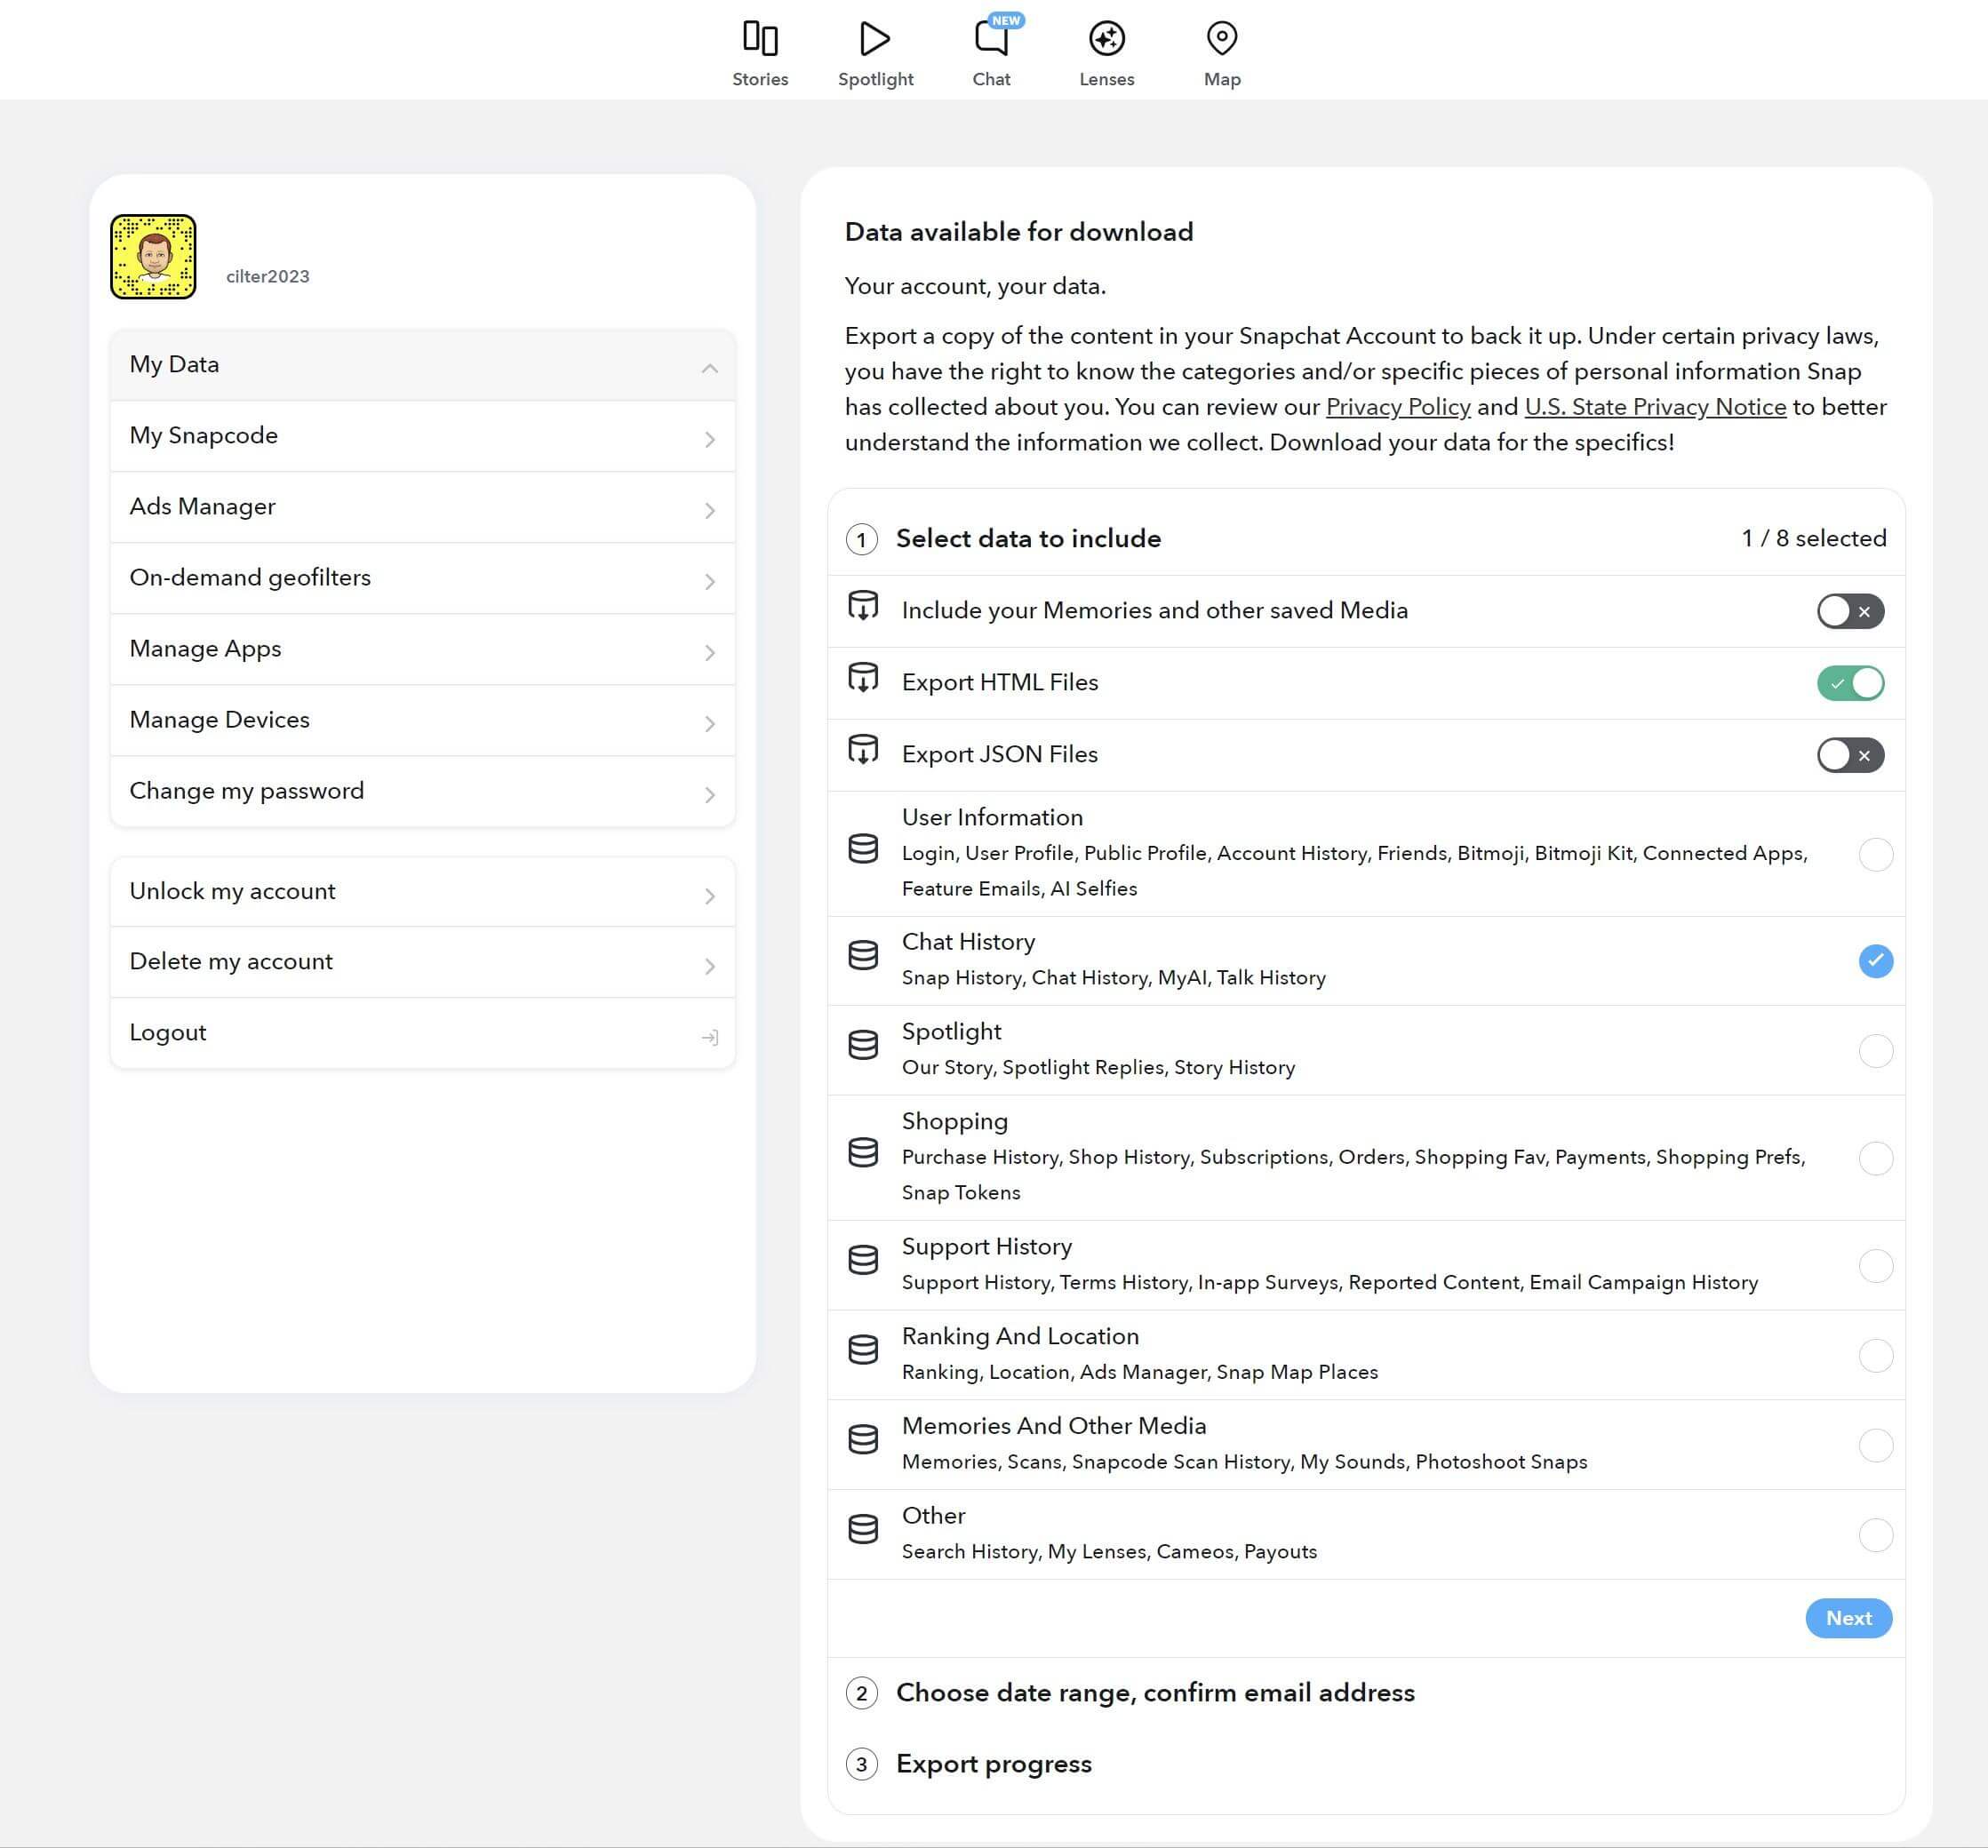The height and width of the screenshot is (1848, 1988).
Task: Select the User Information checkbox
Action: coord(1875,854)
